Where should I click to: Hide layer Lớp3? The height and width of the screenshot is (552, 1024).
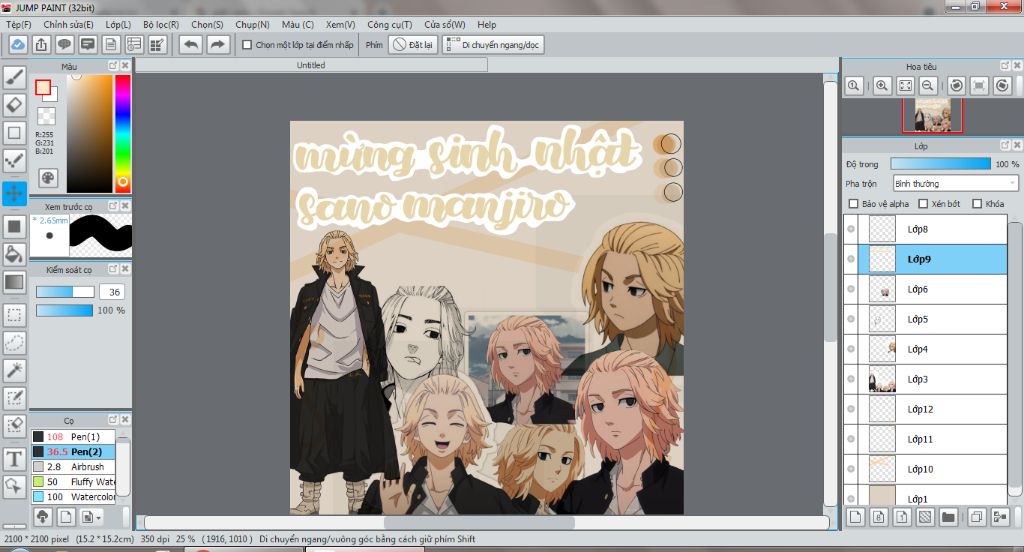point(851,379)
